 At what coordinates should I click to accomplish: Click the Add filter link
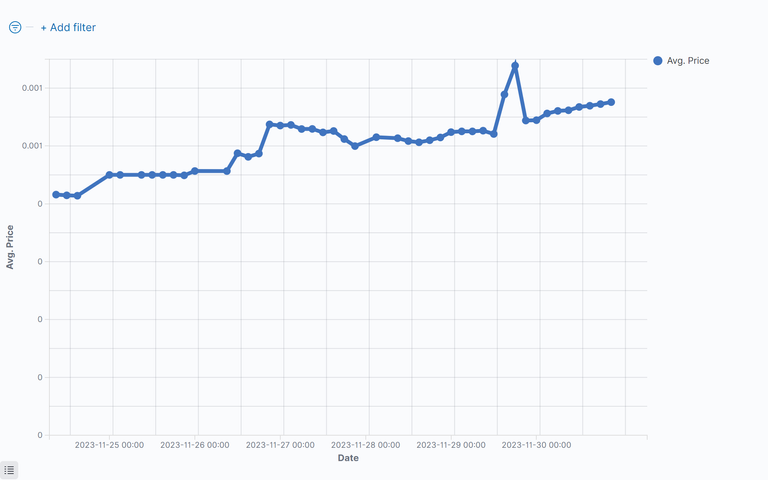(68, 27)
